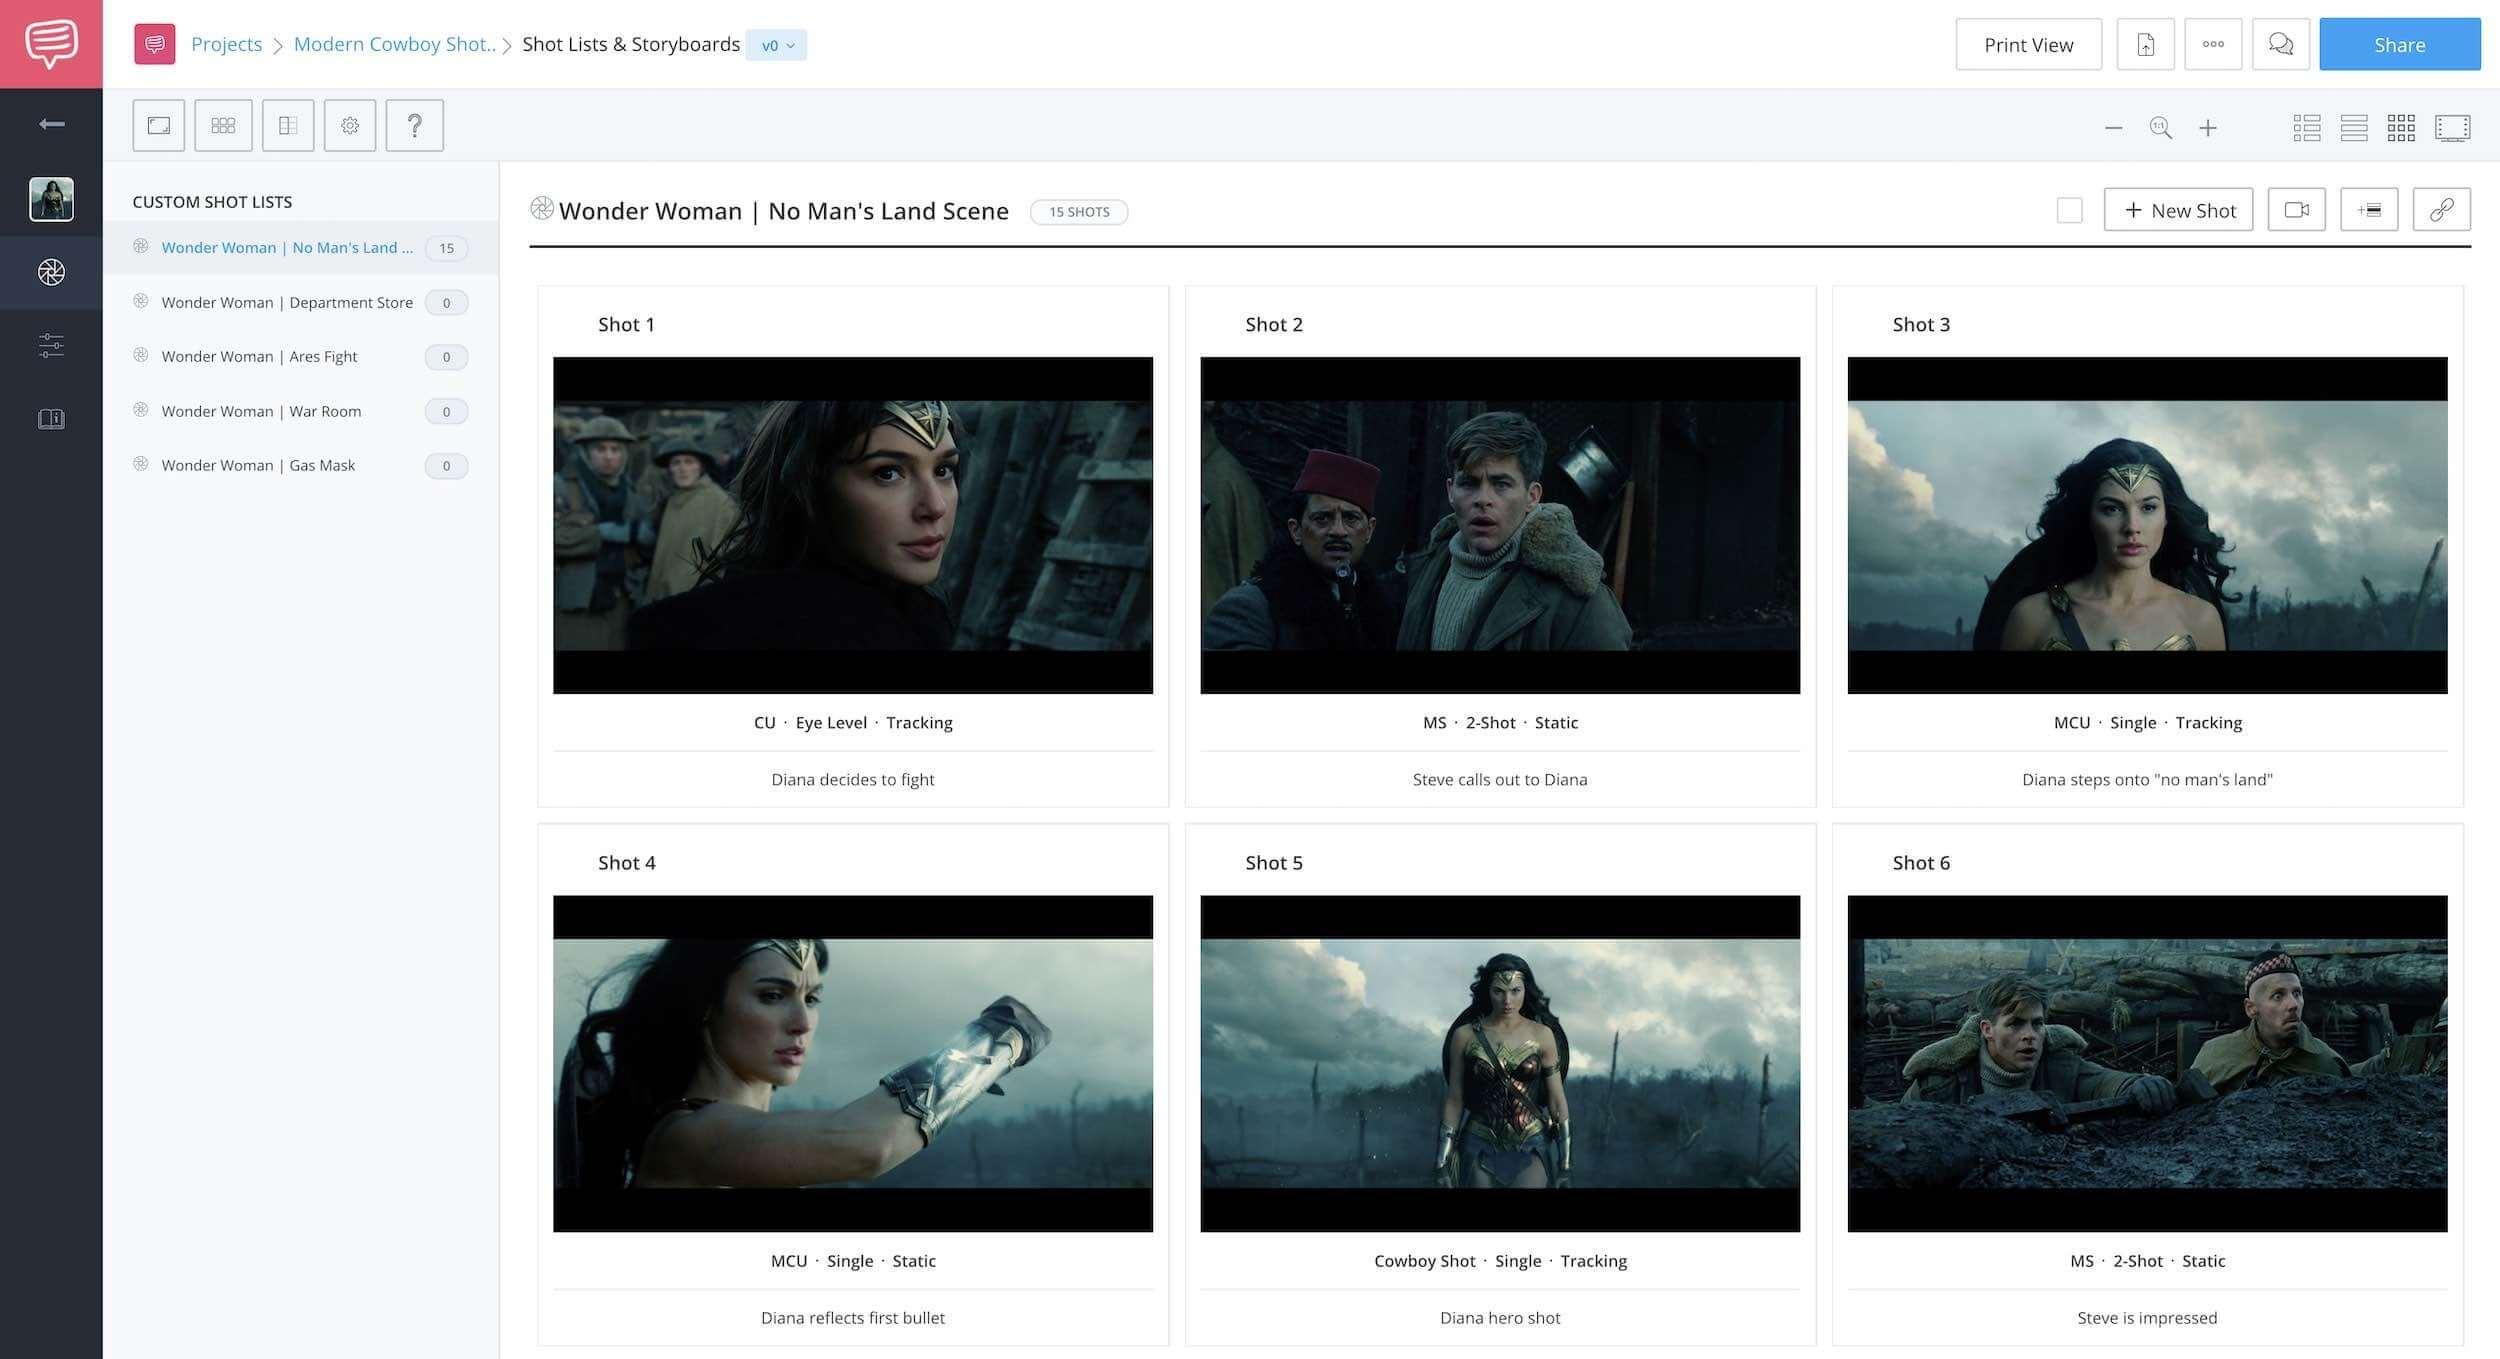Click Shot 5 Diana hero shot thumbnail
2500x1359 pixels.
coord(1499,1063)
